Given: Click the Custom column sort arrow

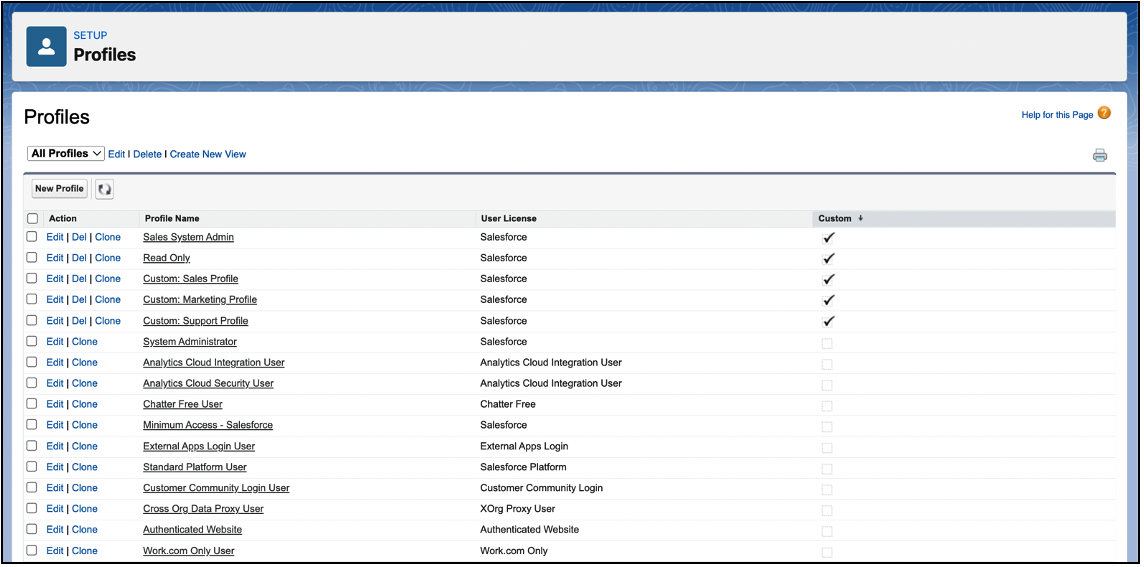Looking at the screenshot, I should 860,218.
